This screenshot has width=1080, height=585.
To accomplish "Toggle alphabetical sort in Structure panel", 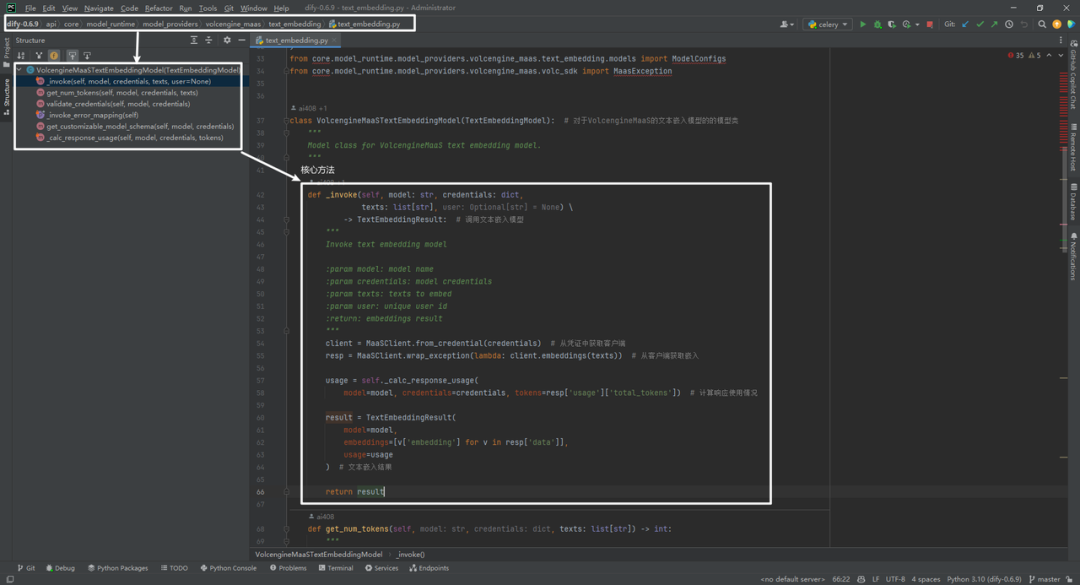I will (x=21, y=55).
